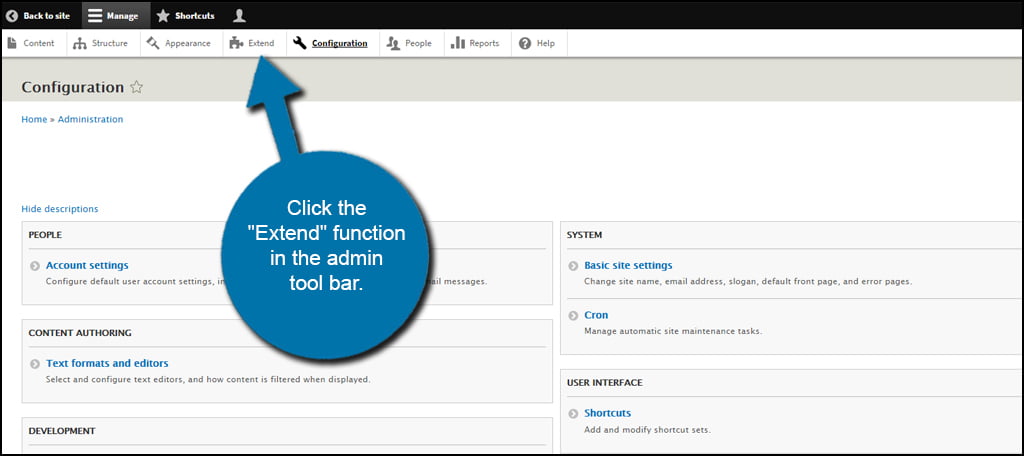This screenshot has width=1024, height=456.
Task: Click the Back to site arrow icon
Action: tap(12, 15)
